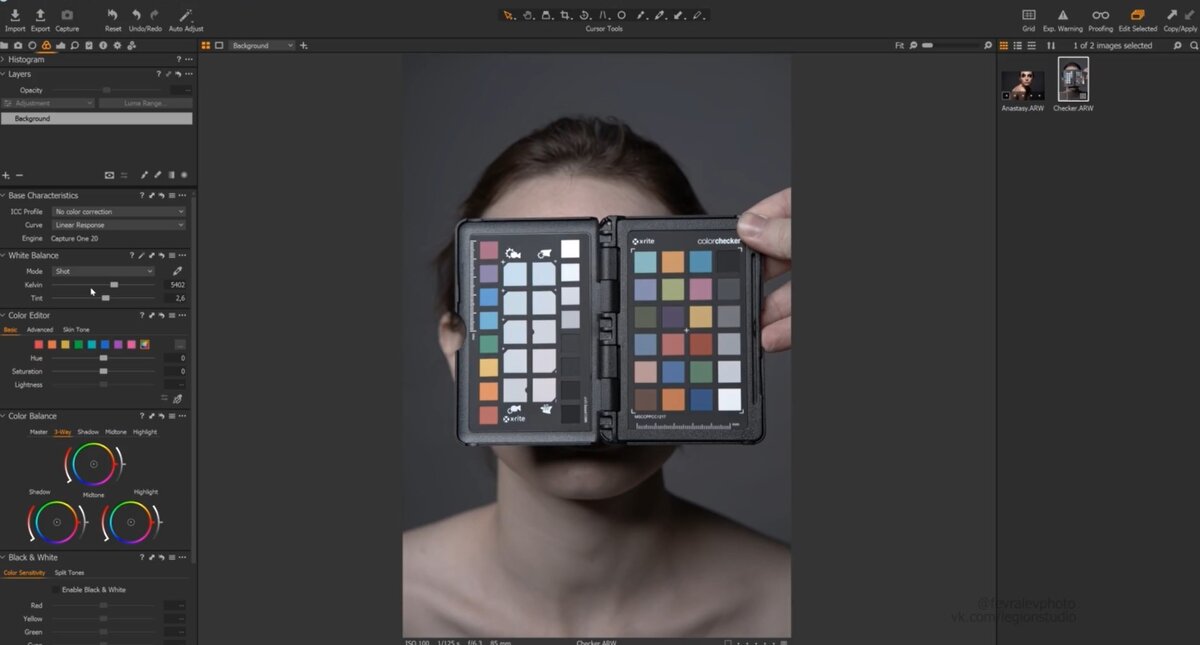
Task: Toggle Exposure Warning
Action: [x=1063, y=15]
